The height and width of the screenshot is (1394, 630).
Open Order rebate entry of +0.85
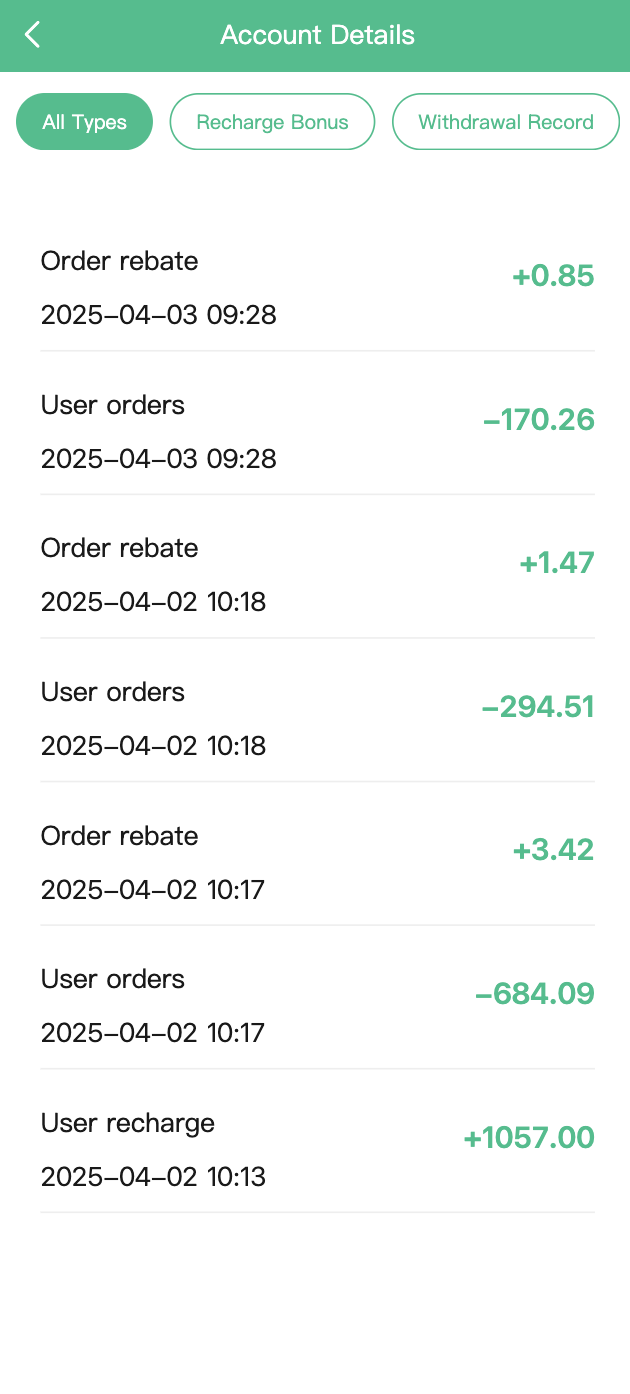coord(120,262)
